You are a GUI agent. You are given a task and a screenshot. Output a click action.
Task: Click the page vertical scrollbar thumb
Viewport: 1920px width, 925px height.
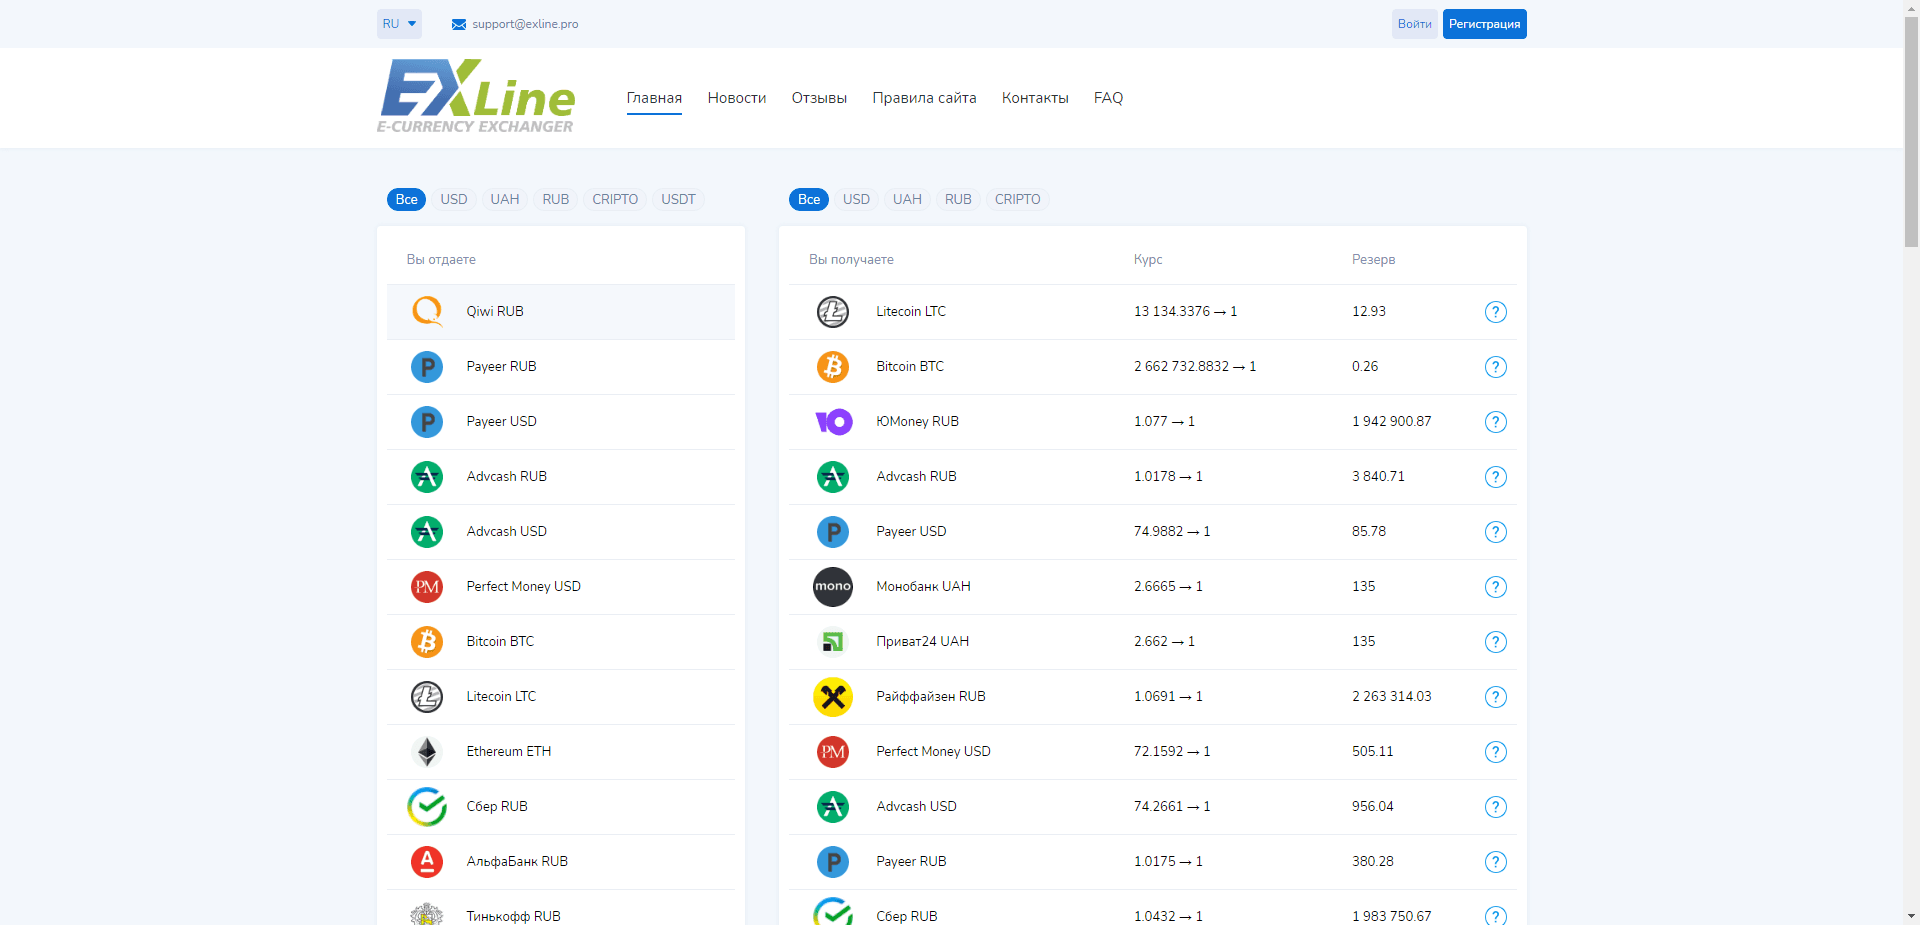tap(1911, 130)
